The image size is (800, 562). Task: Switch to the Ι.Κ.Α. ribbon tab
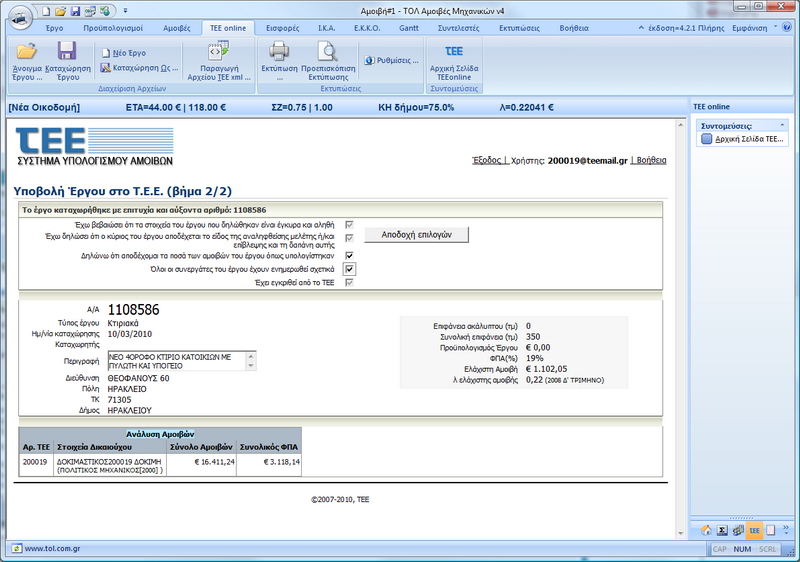325,28
